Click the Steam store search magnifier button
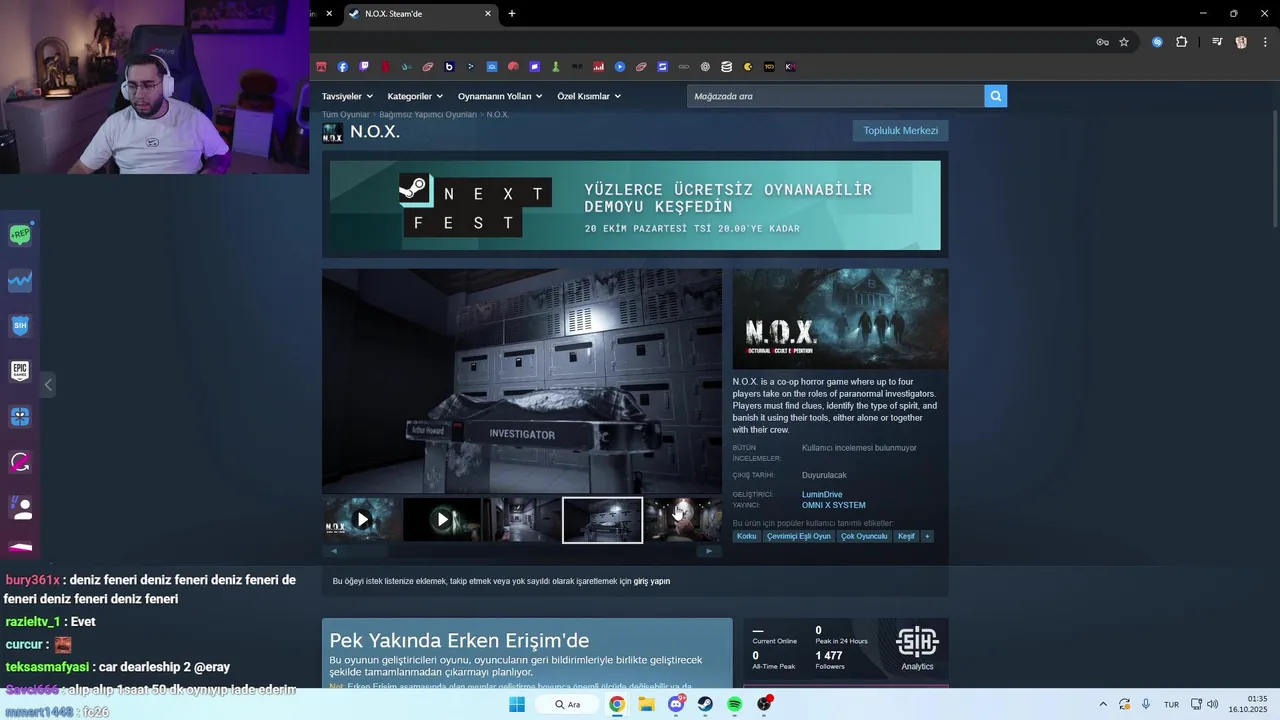1280x720 pixels. 995,96
